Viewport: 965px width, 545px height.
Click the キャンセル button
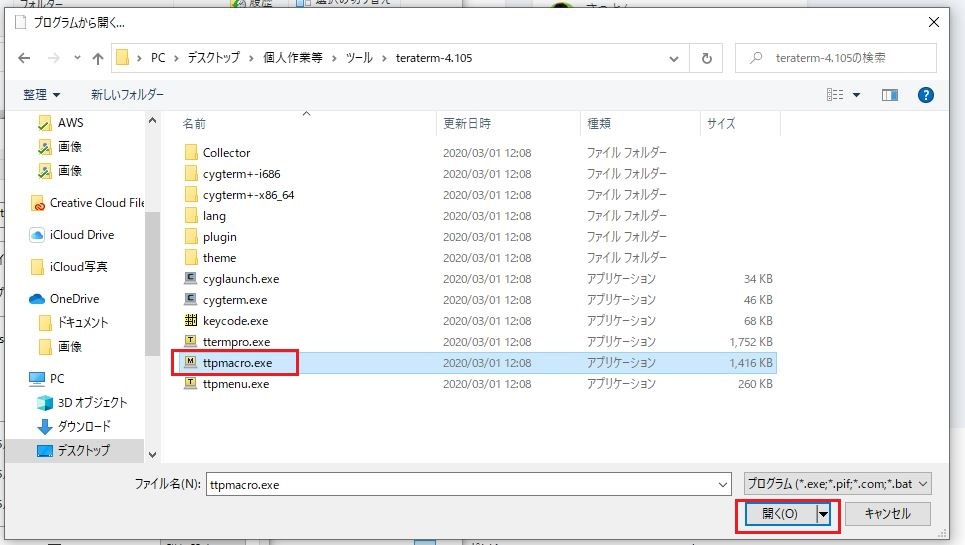coord(887,514)
